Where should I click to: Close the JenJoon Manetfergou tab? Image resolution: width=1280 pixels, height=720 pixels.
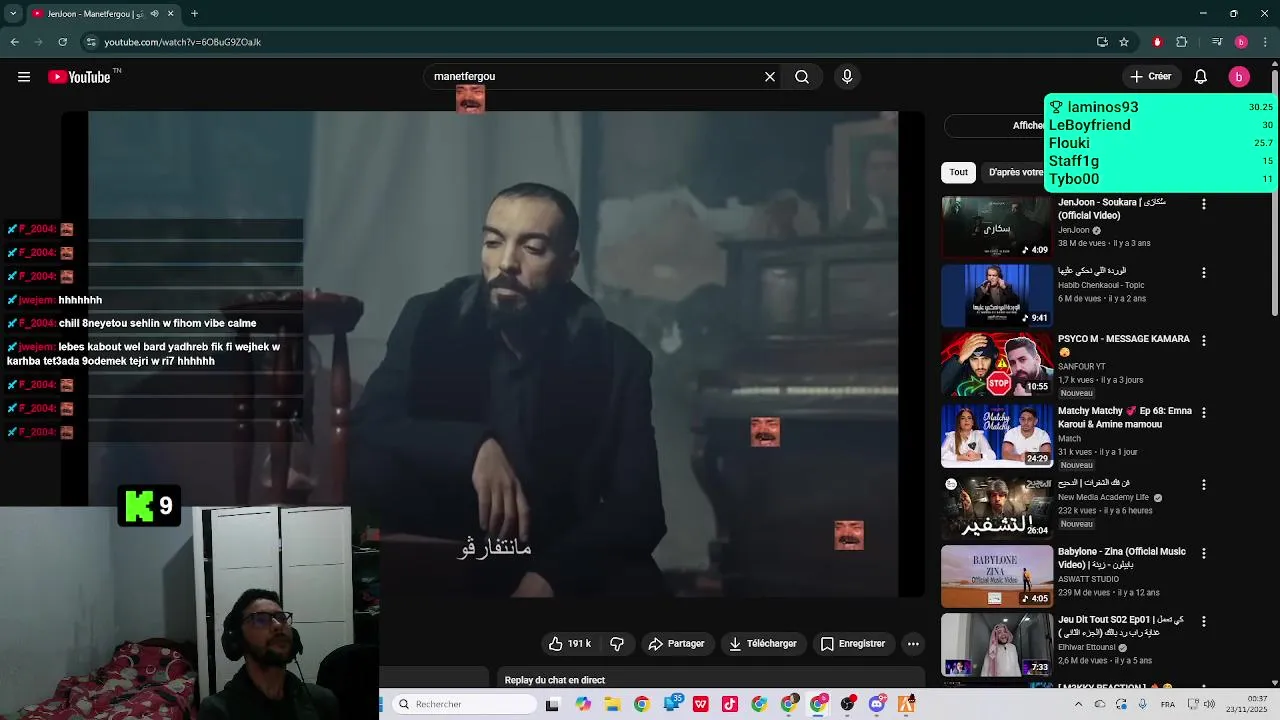click(x=170, y=14)
